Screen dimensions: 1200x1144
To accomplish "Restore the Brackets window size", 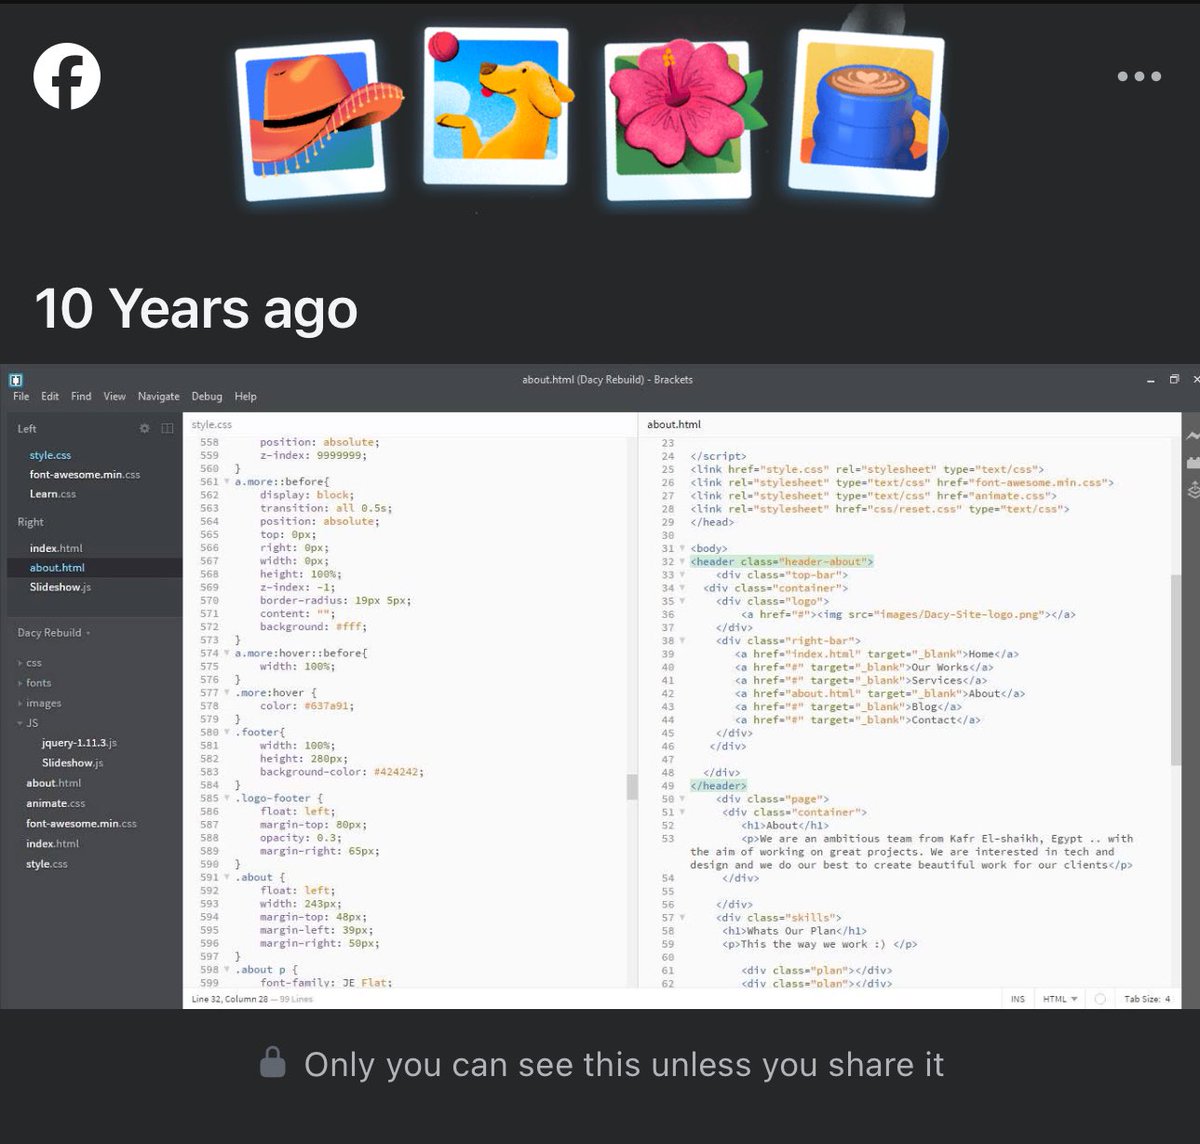I will point(1174,379).
